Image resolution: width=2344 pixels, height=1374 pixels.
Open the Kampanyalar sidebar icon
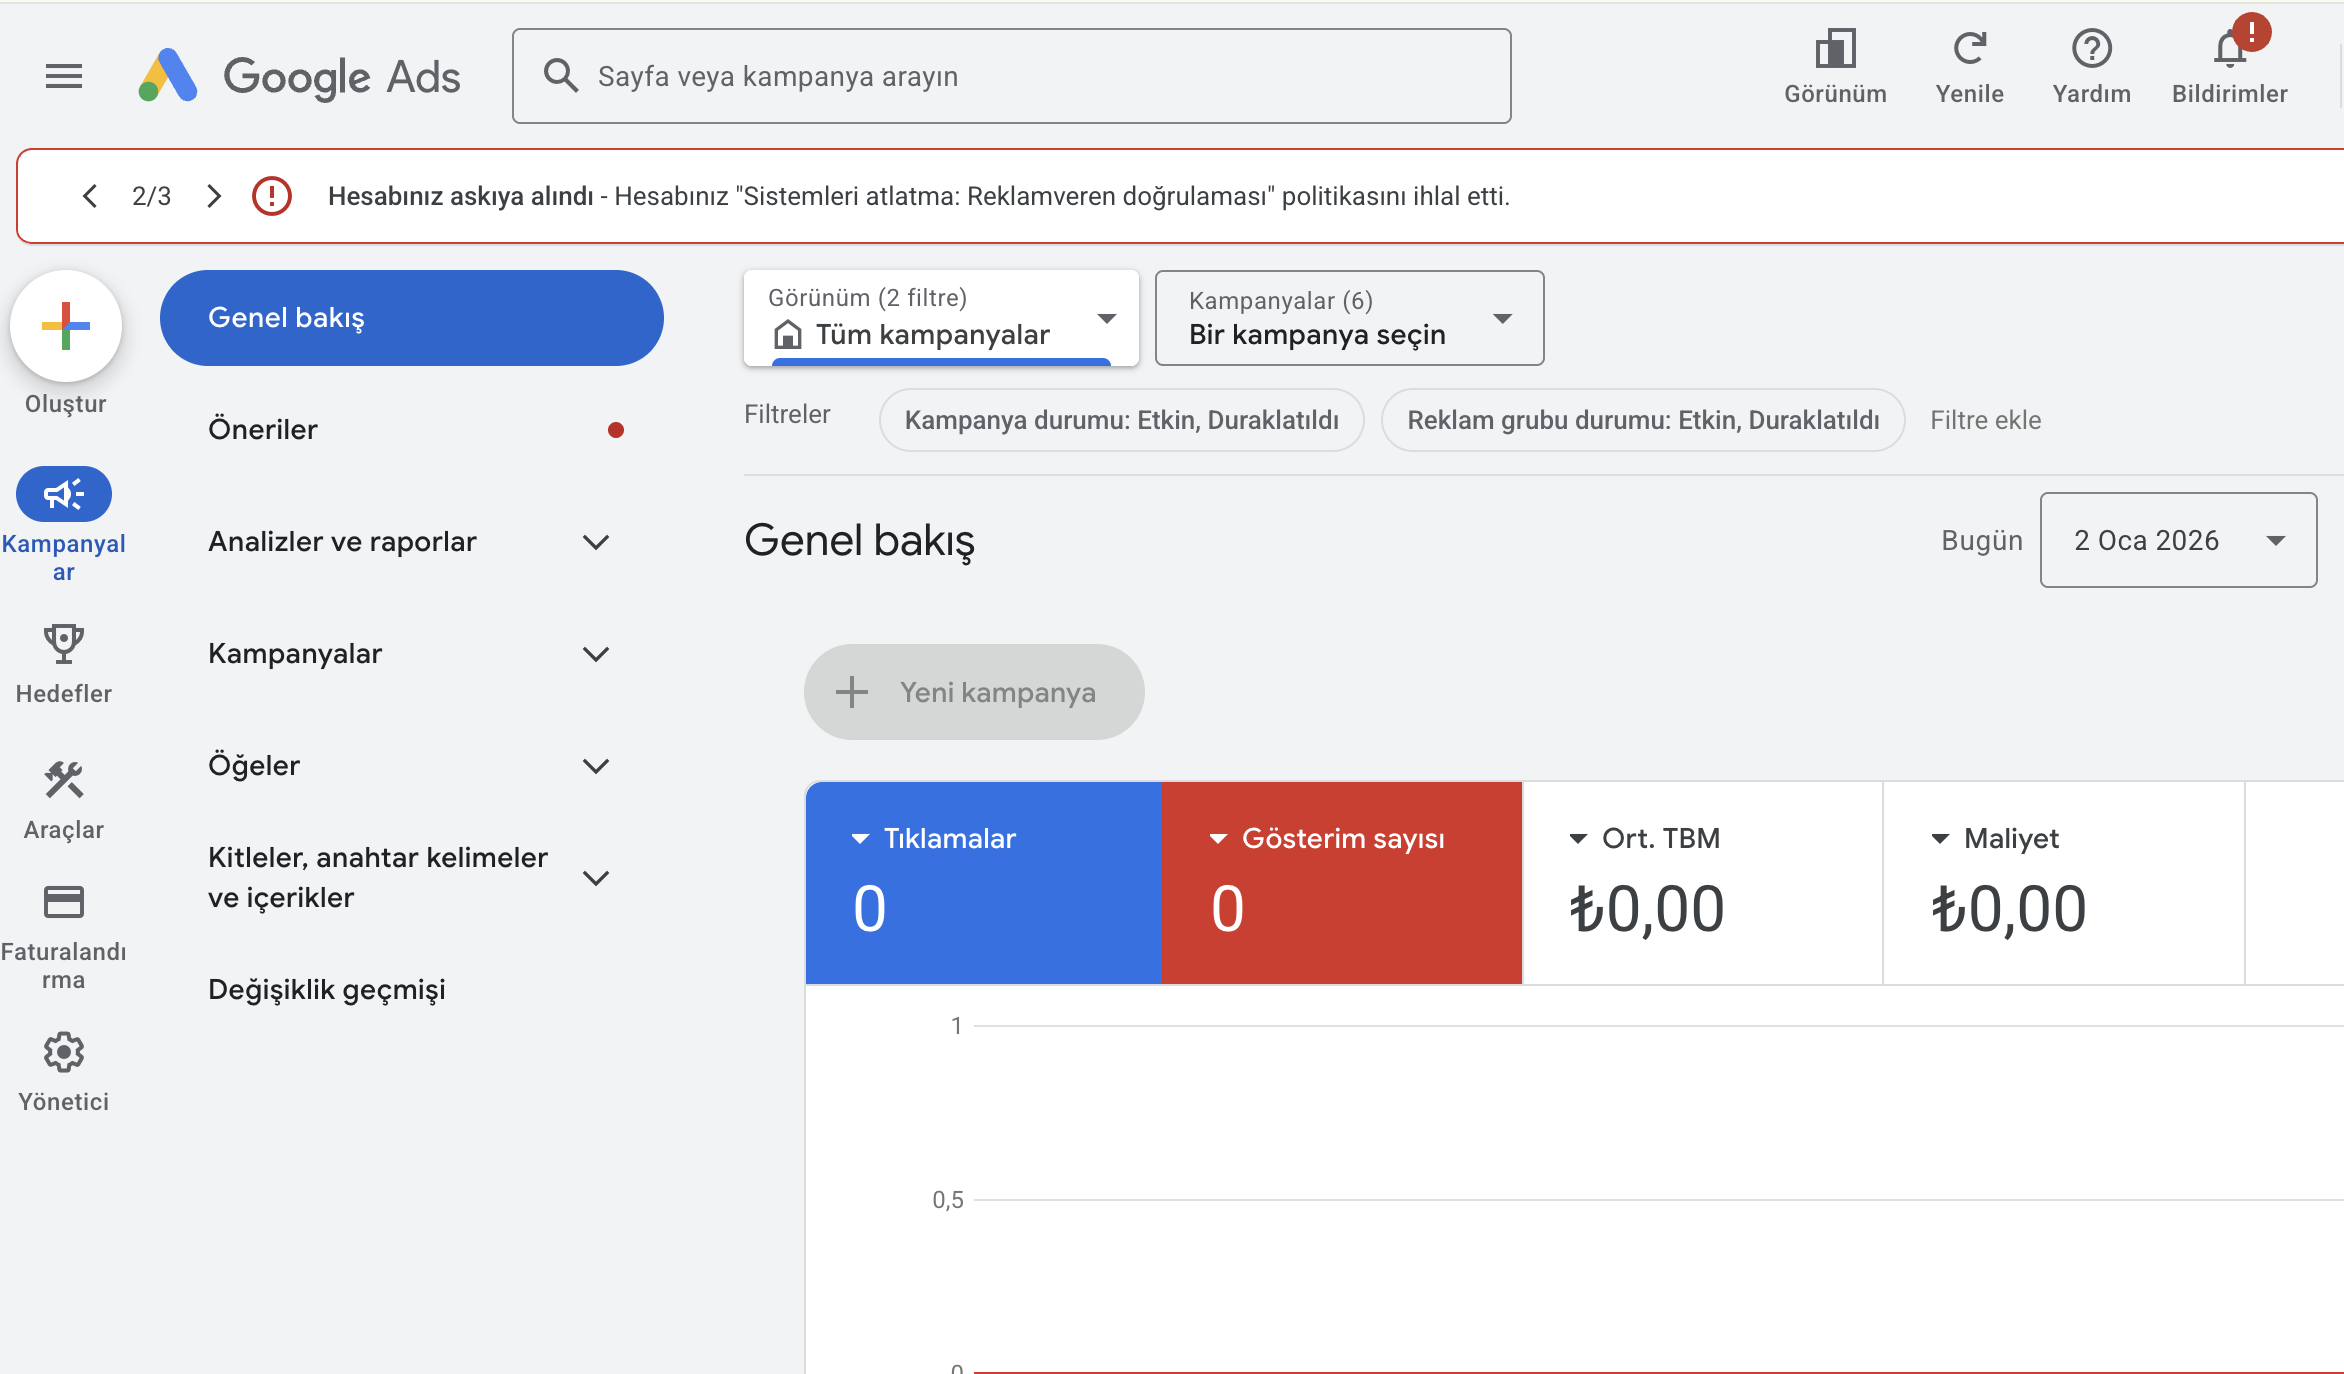(63, 493)
